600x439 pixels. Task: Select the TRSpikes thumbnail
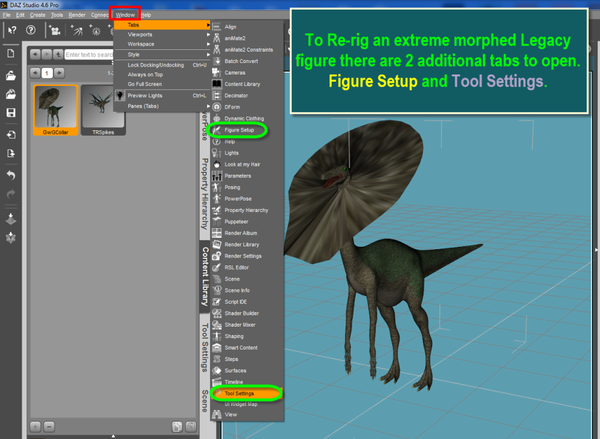click(103, 110)
